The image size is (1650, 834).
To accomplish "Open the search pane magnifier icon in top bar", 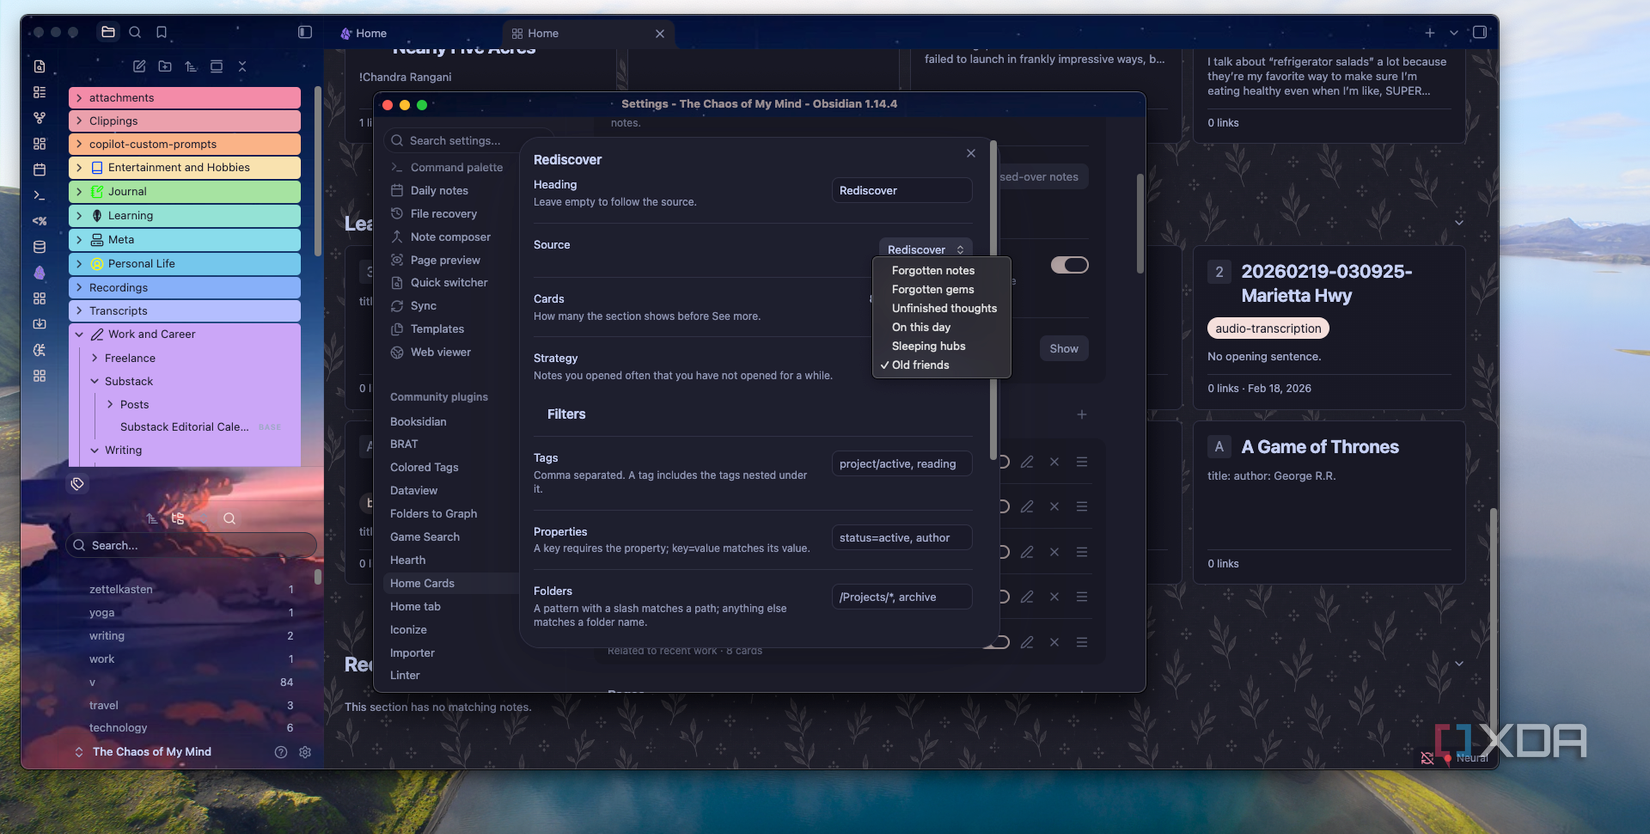I will [x=135, y=32].
